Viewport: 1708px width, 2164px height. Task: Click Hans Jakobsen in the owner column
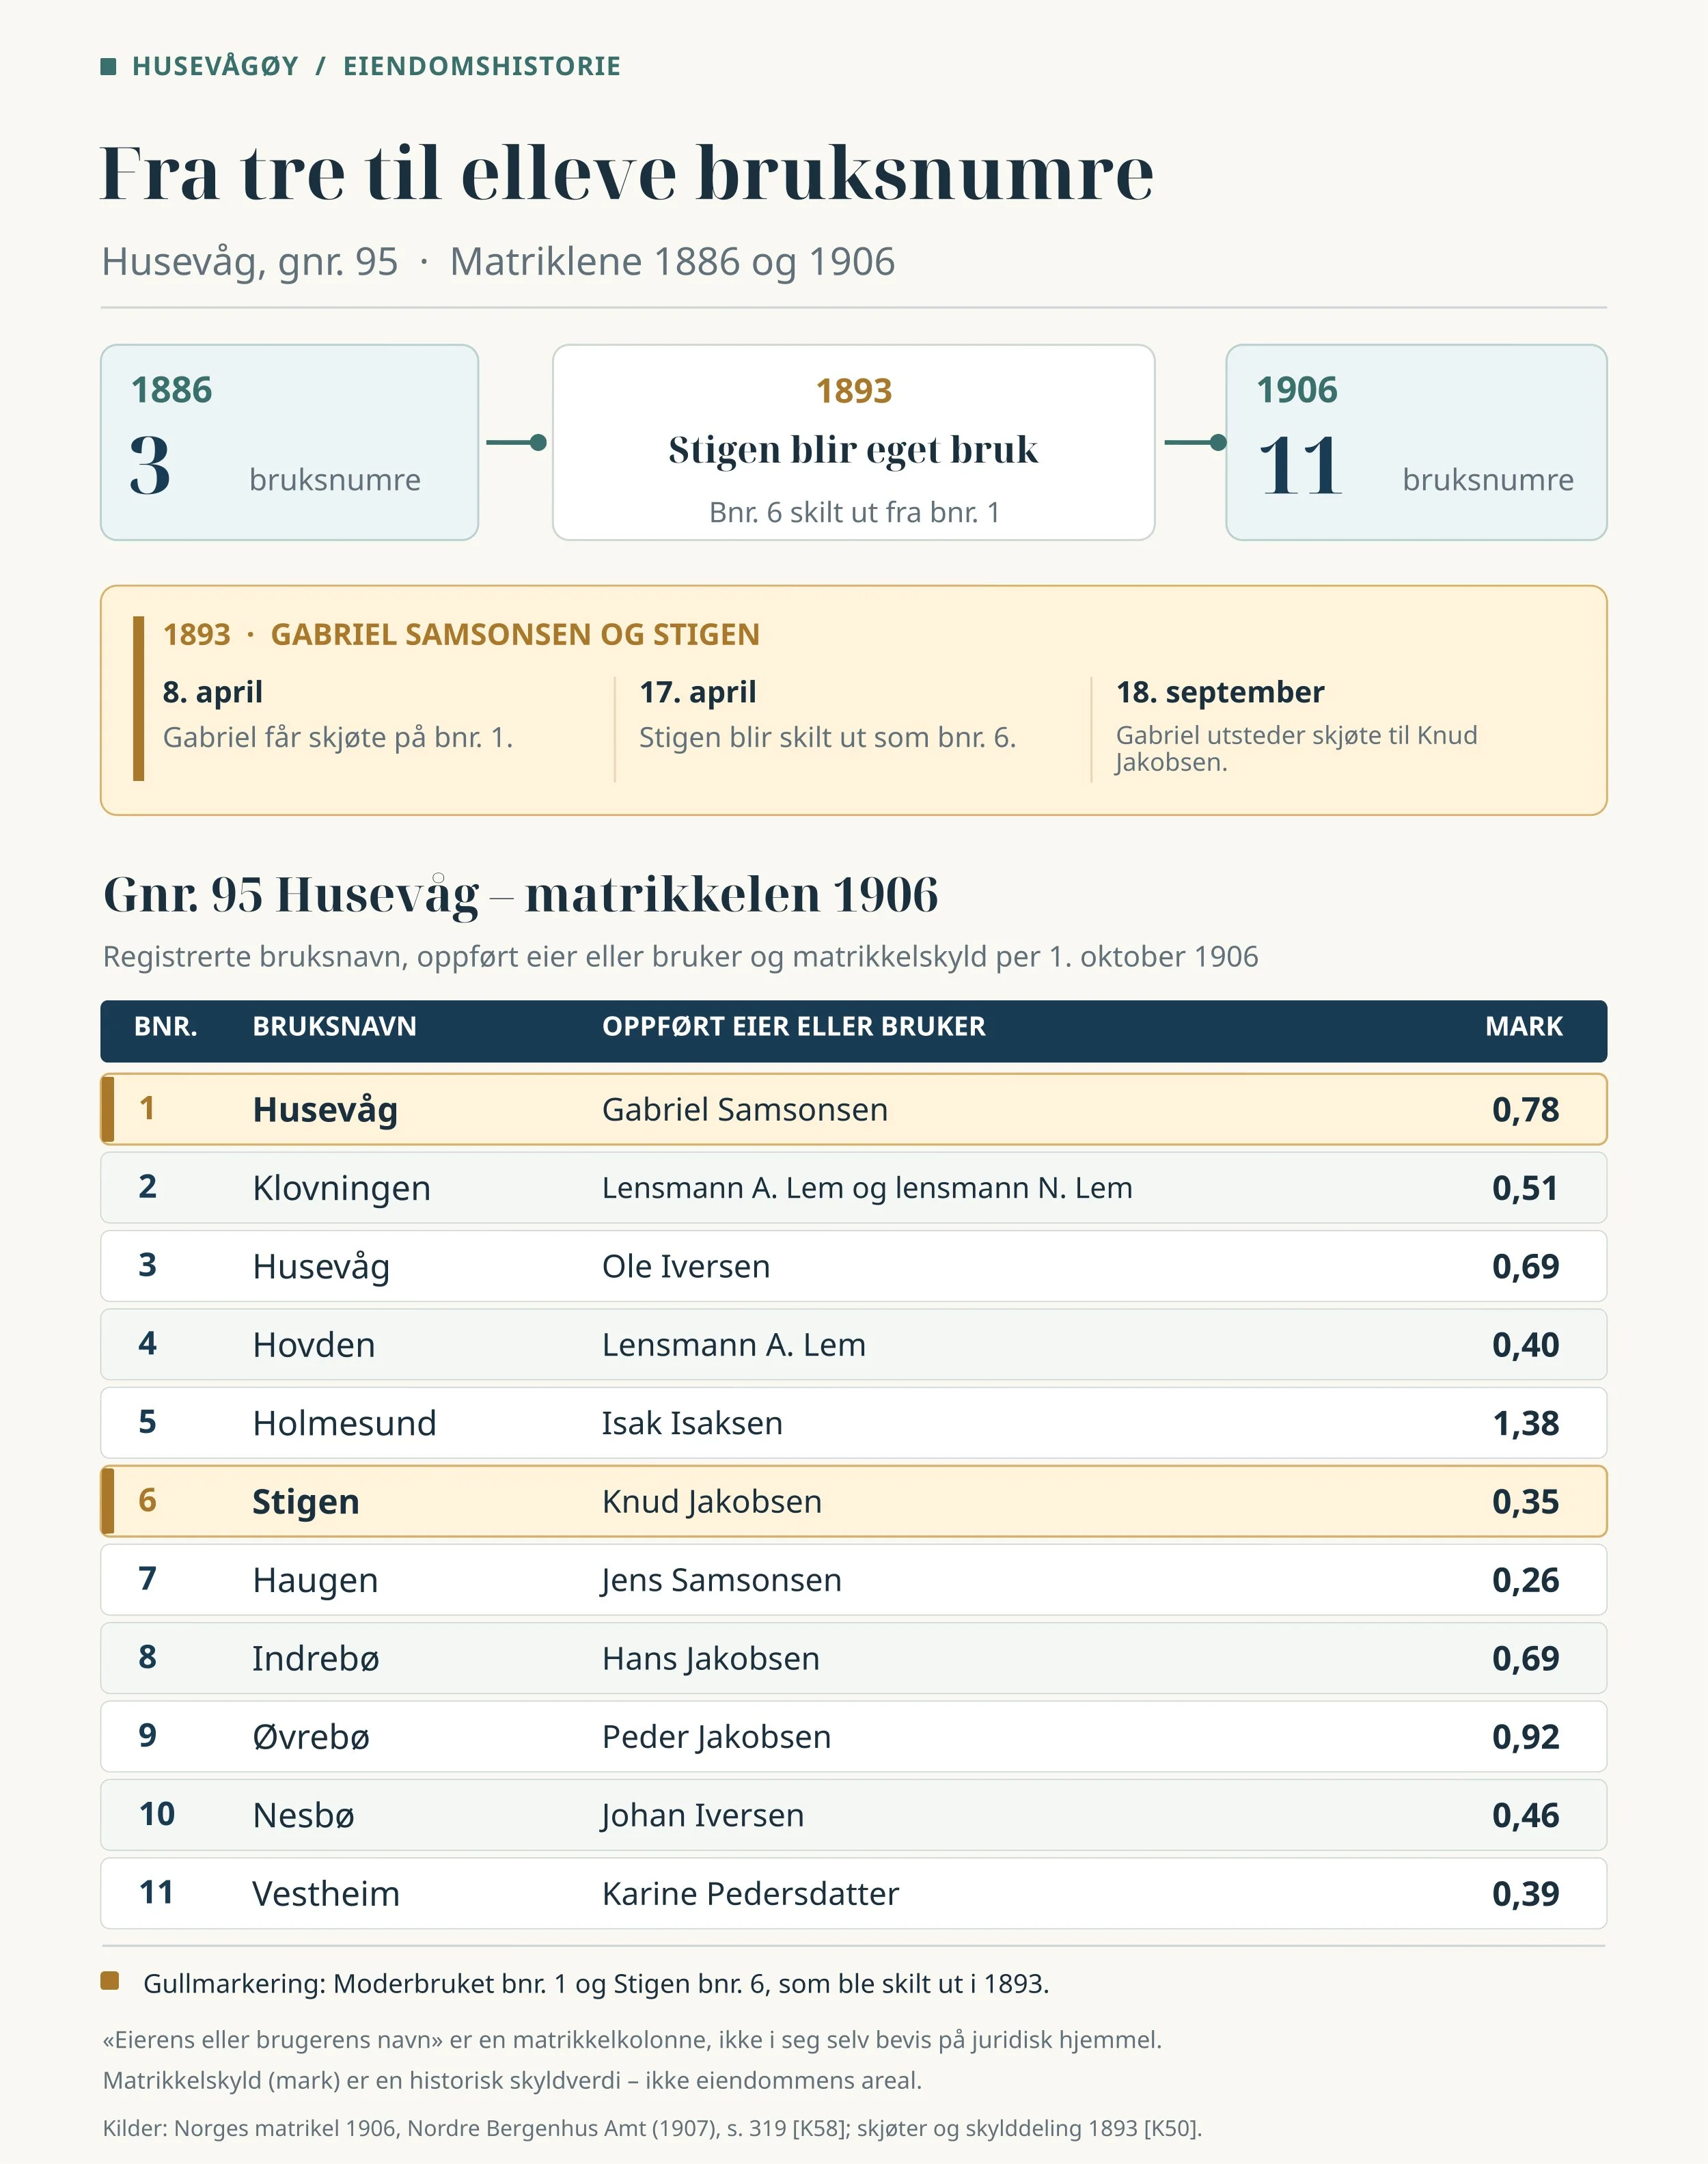click(711, 1659)
